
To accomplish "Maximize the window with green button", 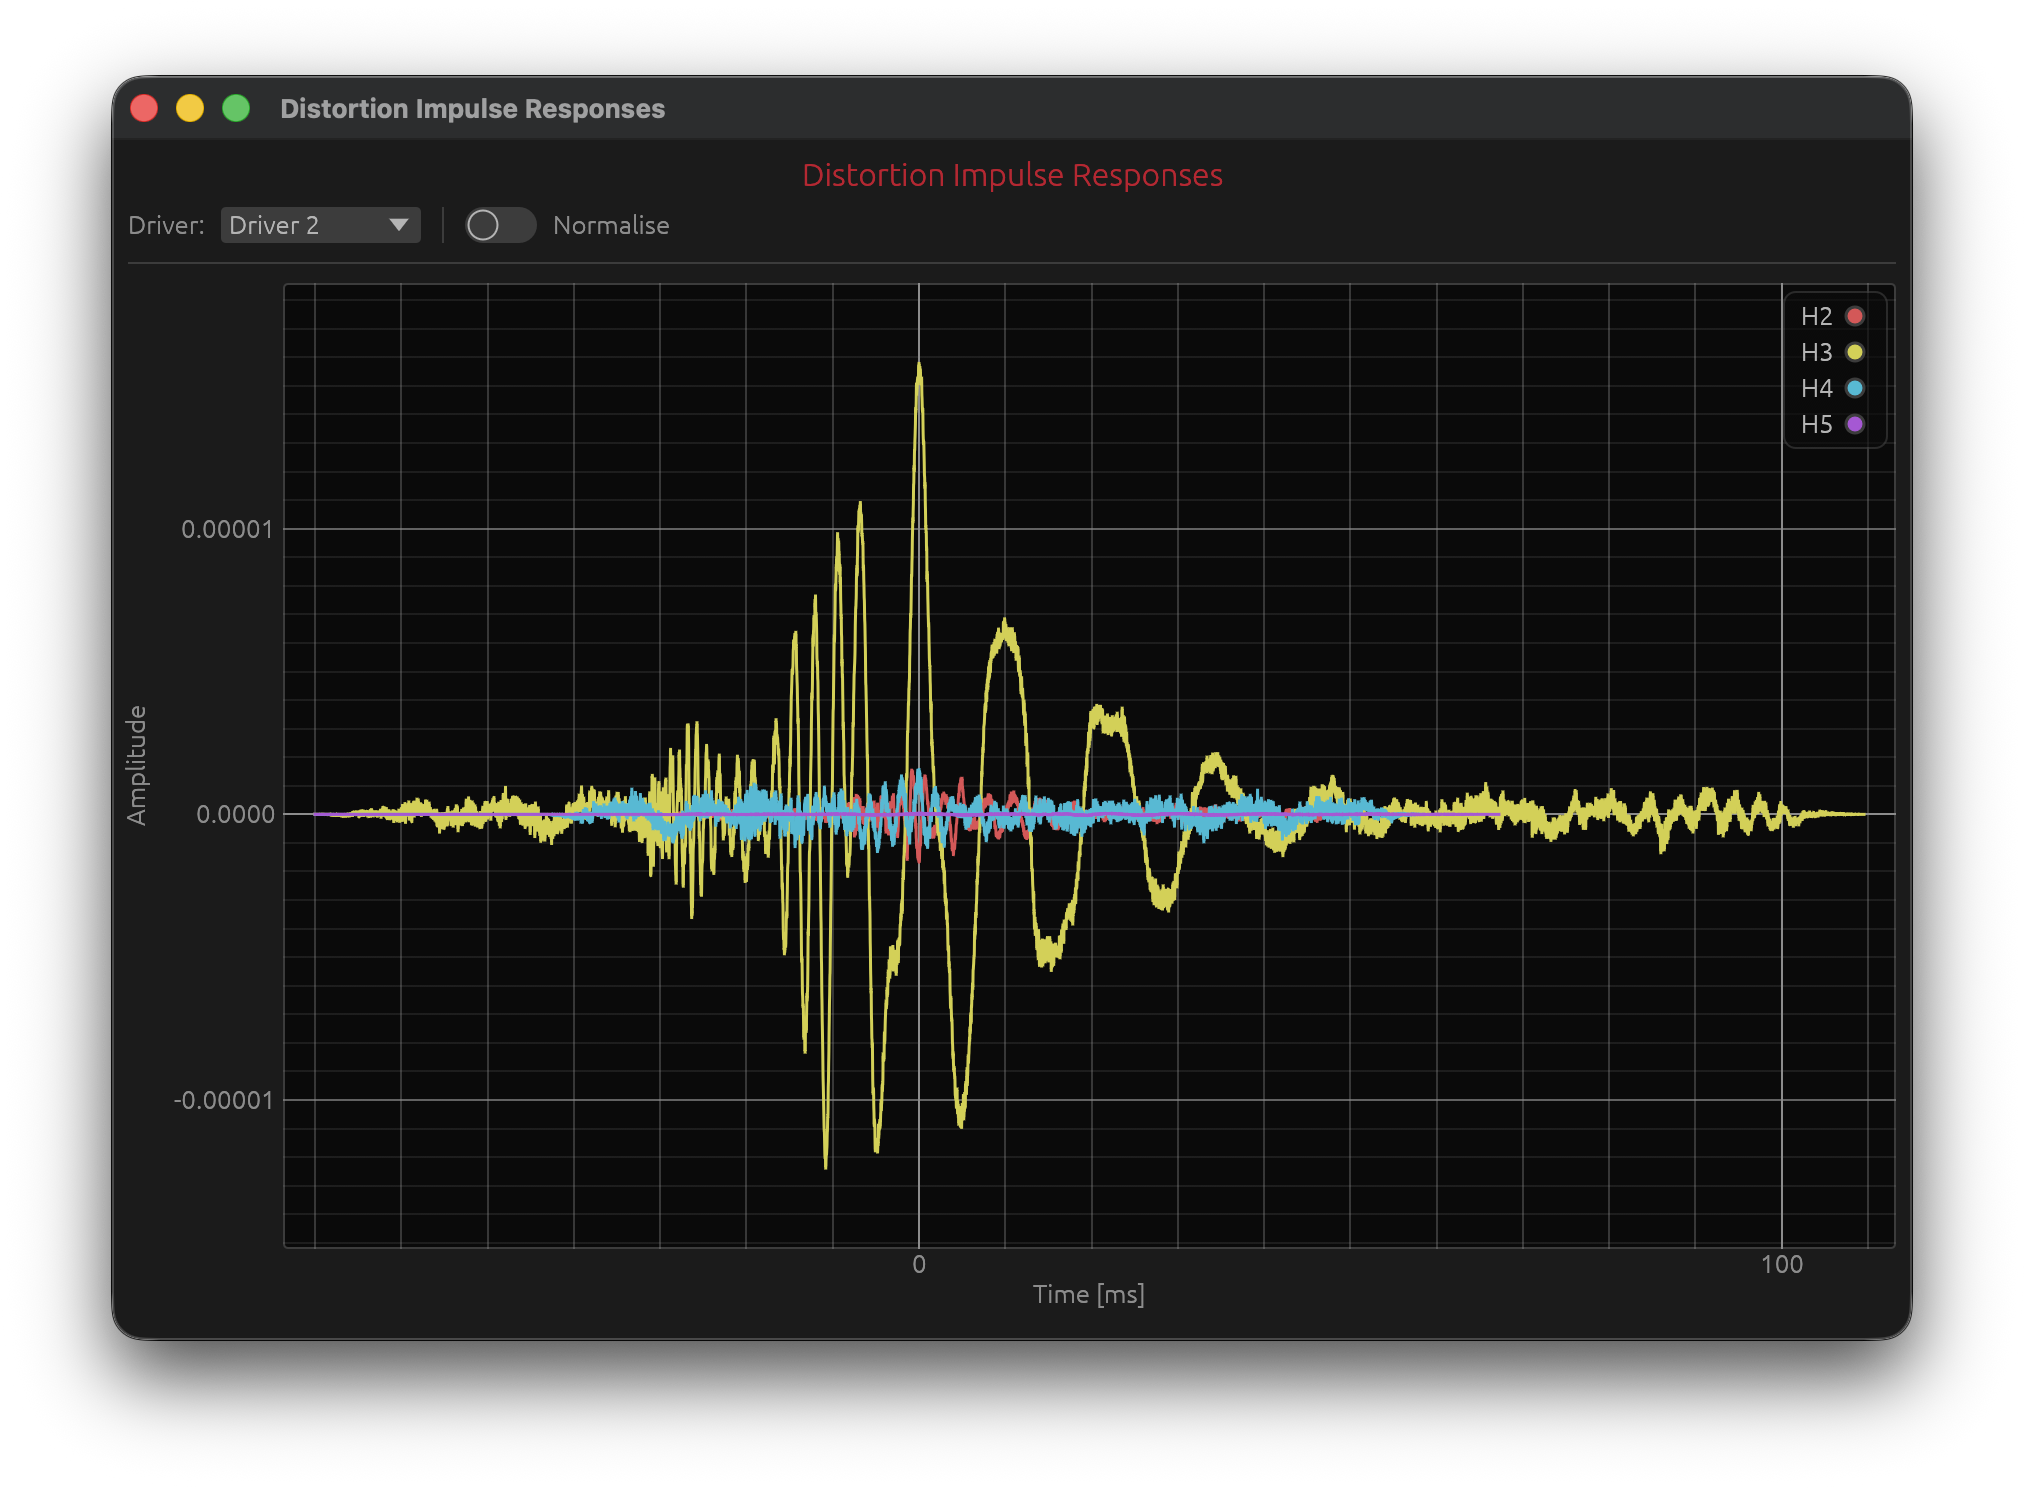I will point(236,108).
